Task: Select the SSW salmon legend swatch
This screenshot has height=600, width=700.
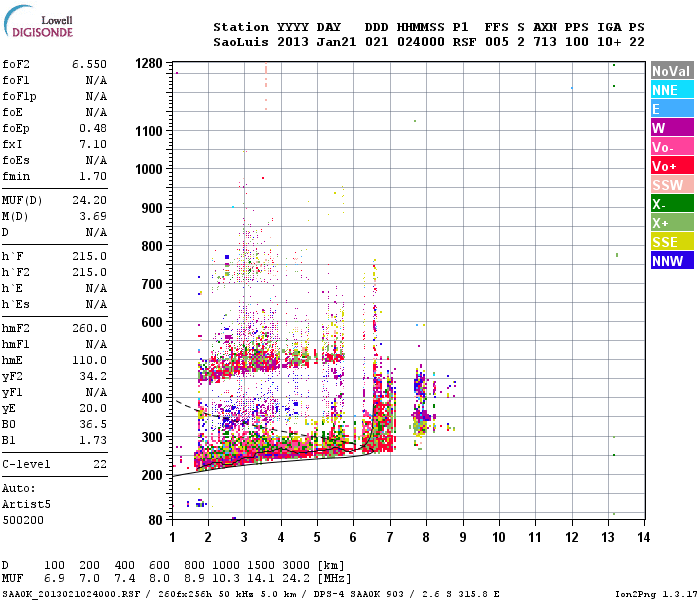Action: click(x=672, y=185)
